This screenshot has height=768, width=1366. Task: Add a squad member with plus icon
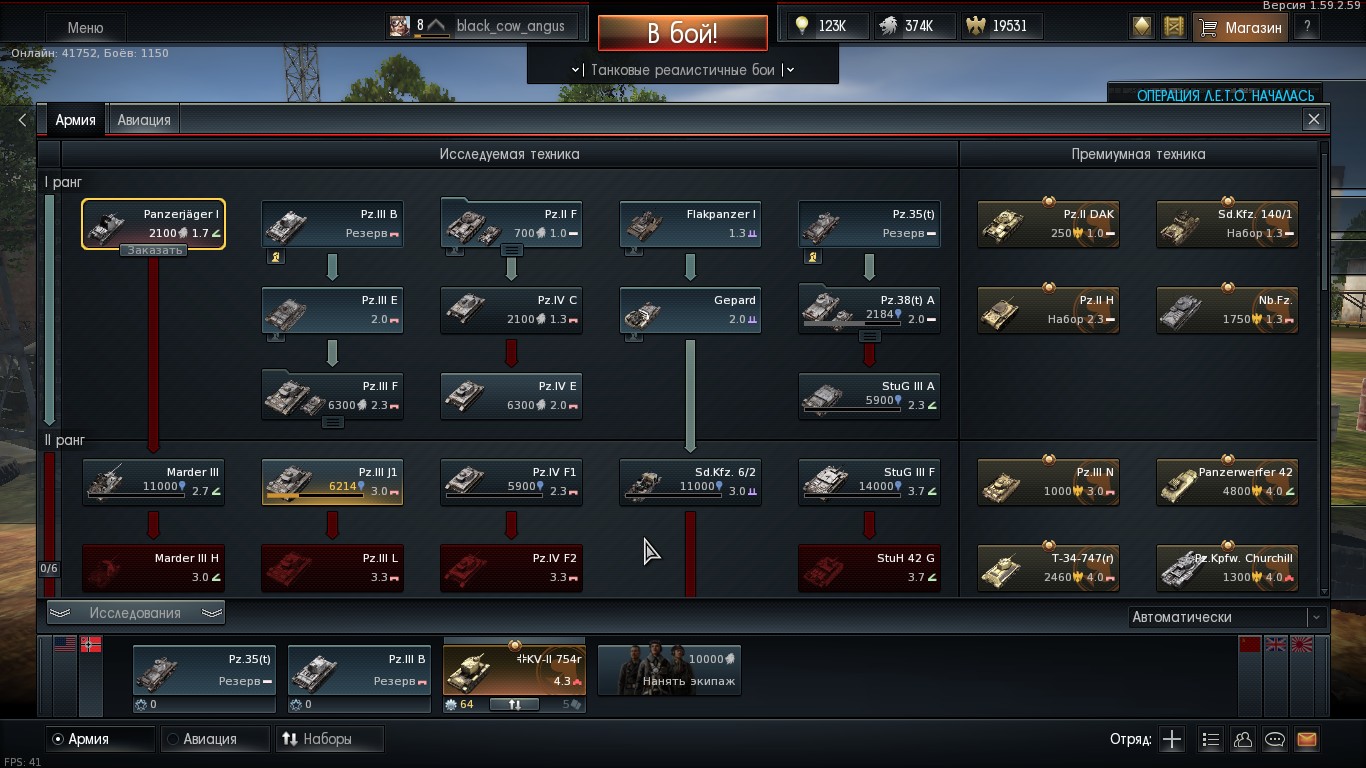coord(1172,740)
